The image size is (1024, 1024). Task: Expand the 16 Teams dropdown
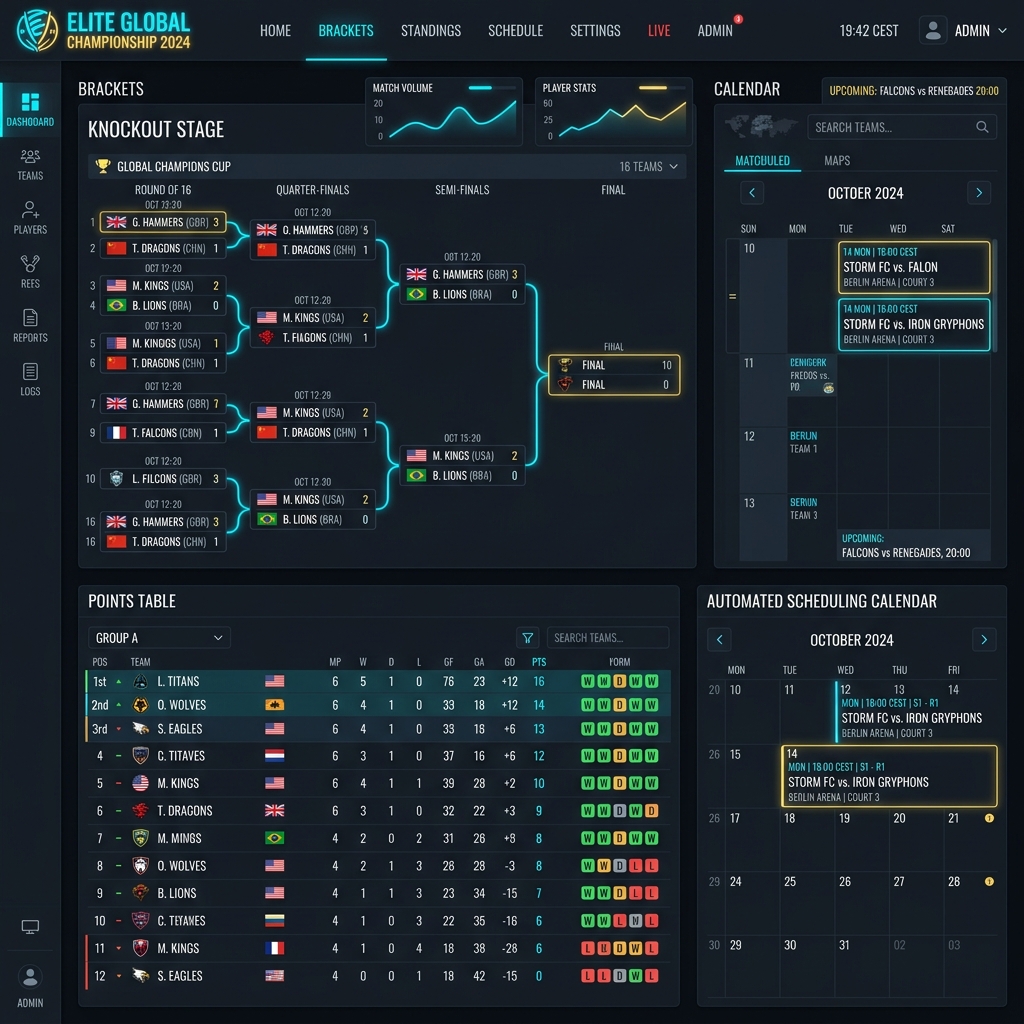[648, 167]
